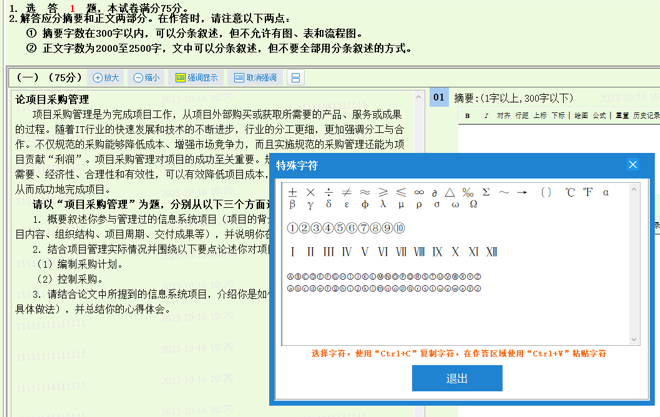Image resolution: width=660 pixels, height=417 pixels.
Task: Toggle the split layout icon after 取消强调
Action: [x=297, y=78]
